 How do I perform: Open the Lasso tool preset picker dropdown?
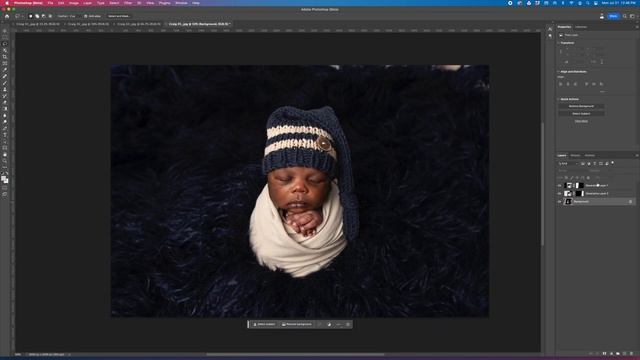click(19, 16)
